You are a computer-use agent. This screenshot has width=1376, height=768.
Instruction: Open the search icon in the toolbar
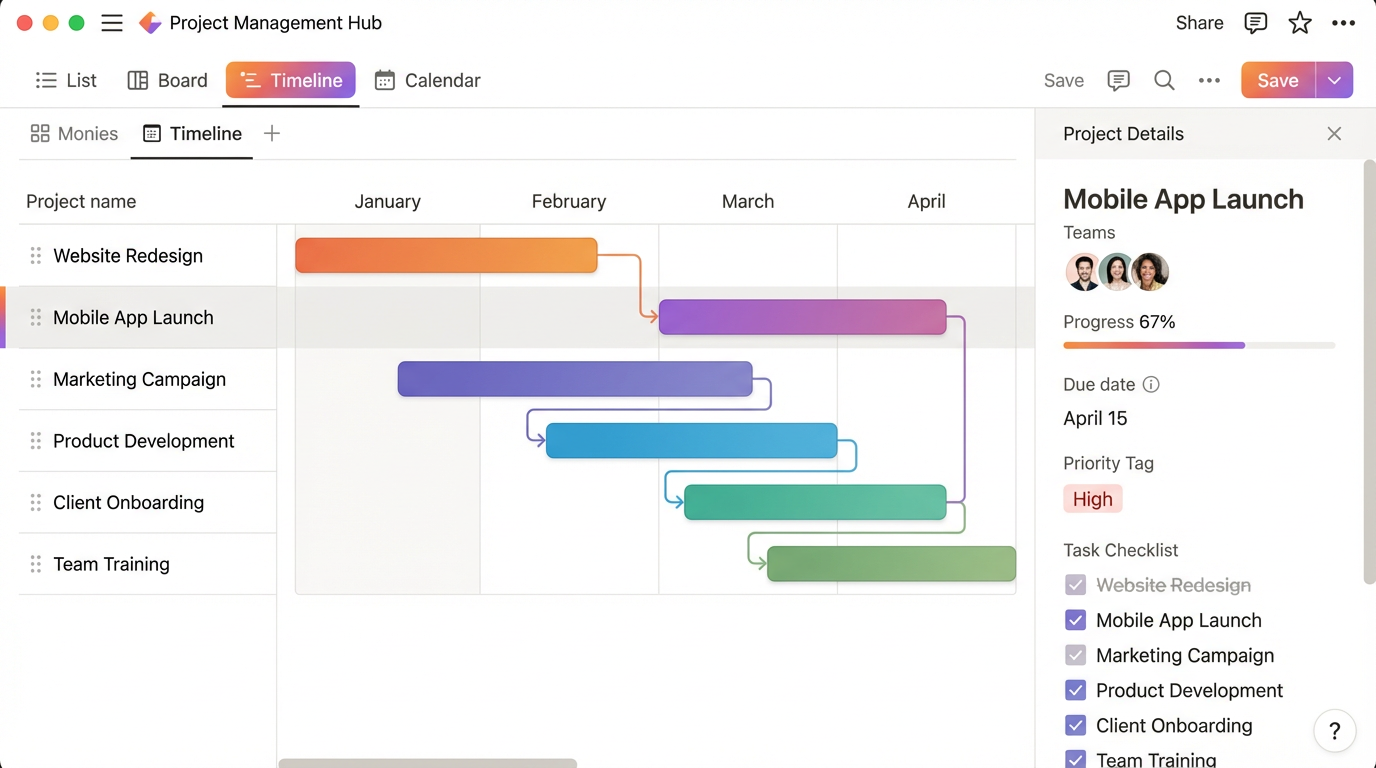coord(1164,80)
